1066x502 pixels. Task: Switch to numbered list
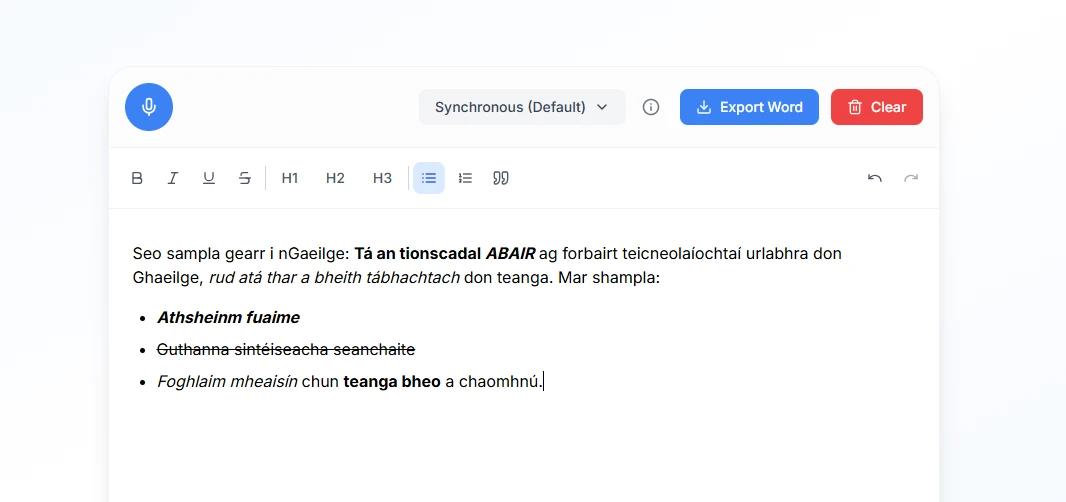tap(465, 178)
